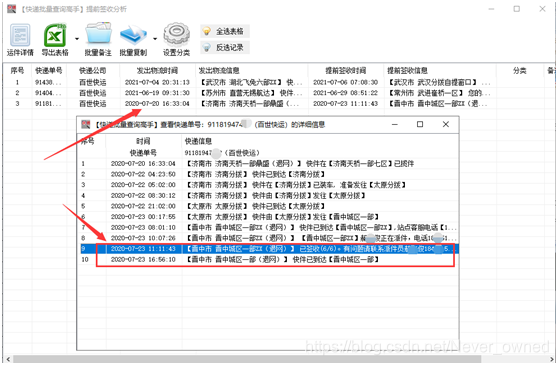Click the 【常州市 武进雀桥一区】 sign info cell
Image resolution: width=558 pixels, height=365 pixels.
pos(439,93)
